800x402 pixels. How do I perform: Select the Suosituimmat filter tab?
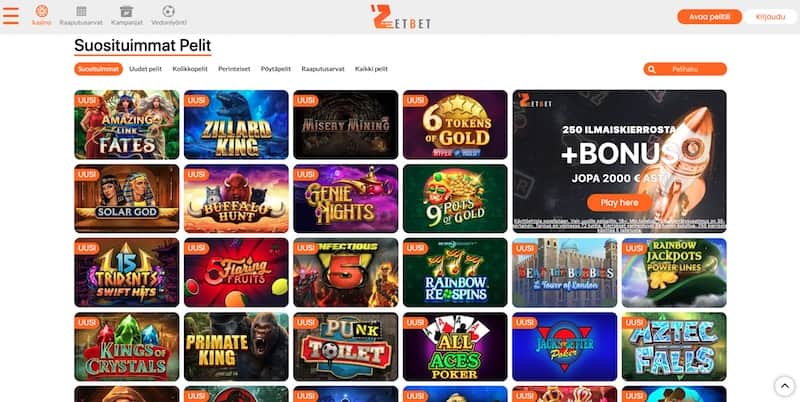pyautogui.click(x=98, y=69)
